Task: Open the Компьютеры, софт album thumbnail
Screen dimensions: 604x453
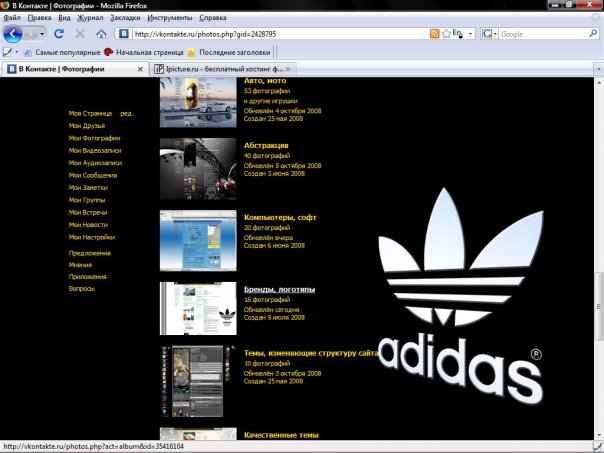Action: pos(198,240)
